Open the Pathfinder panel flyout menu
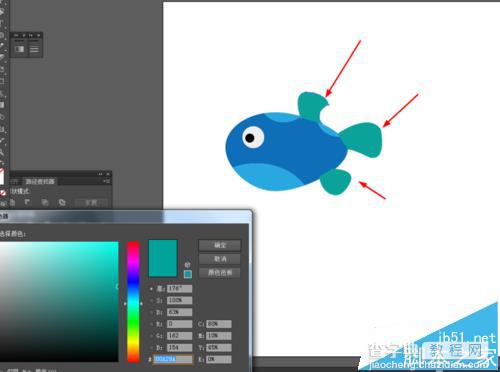This screenshot has height=372, width=500. pos(107,181)
